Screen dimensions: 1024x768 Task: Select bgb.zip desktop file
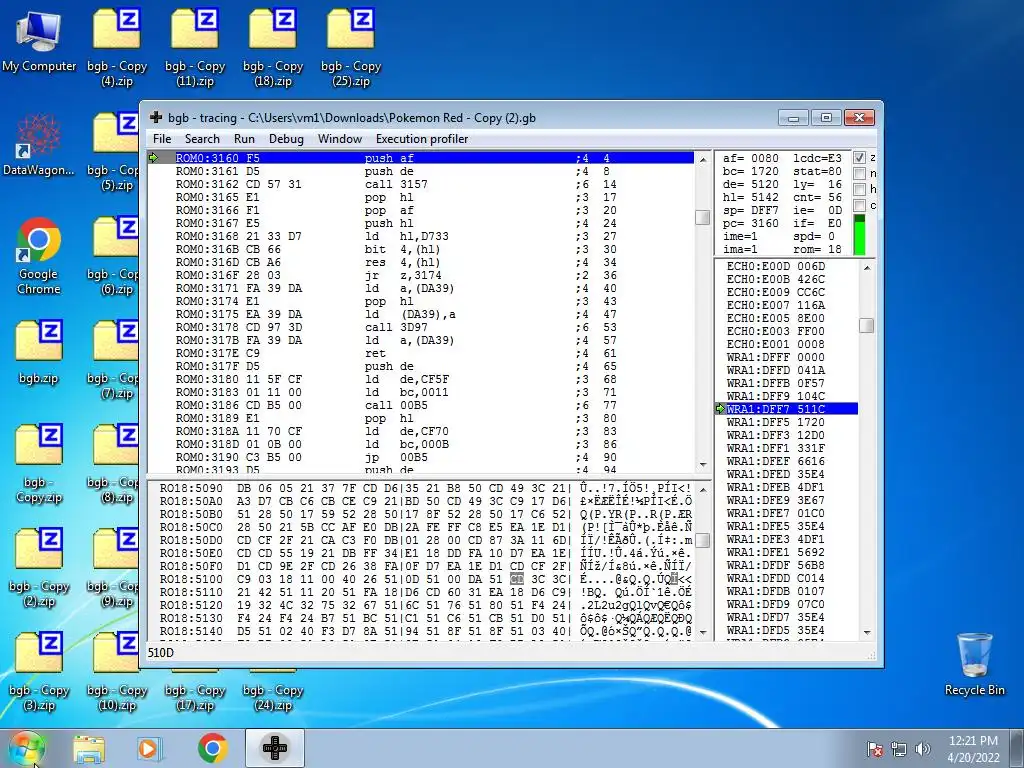click(x=39, y=352)
